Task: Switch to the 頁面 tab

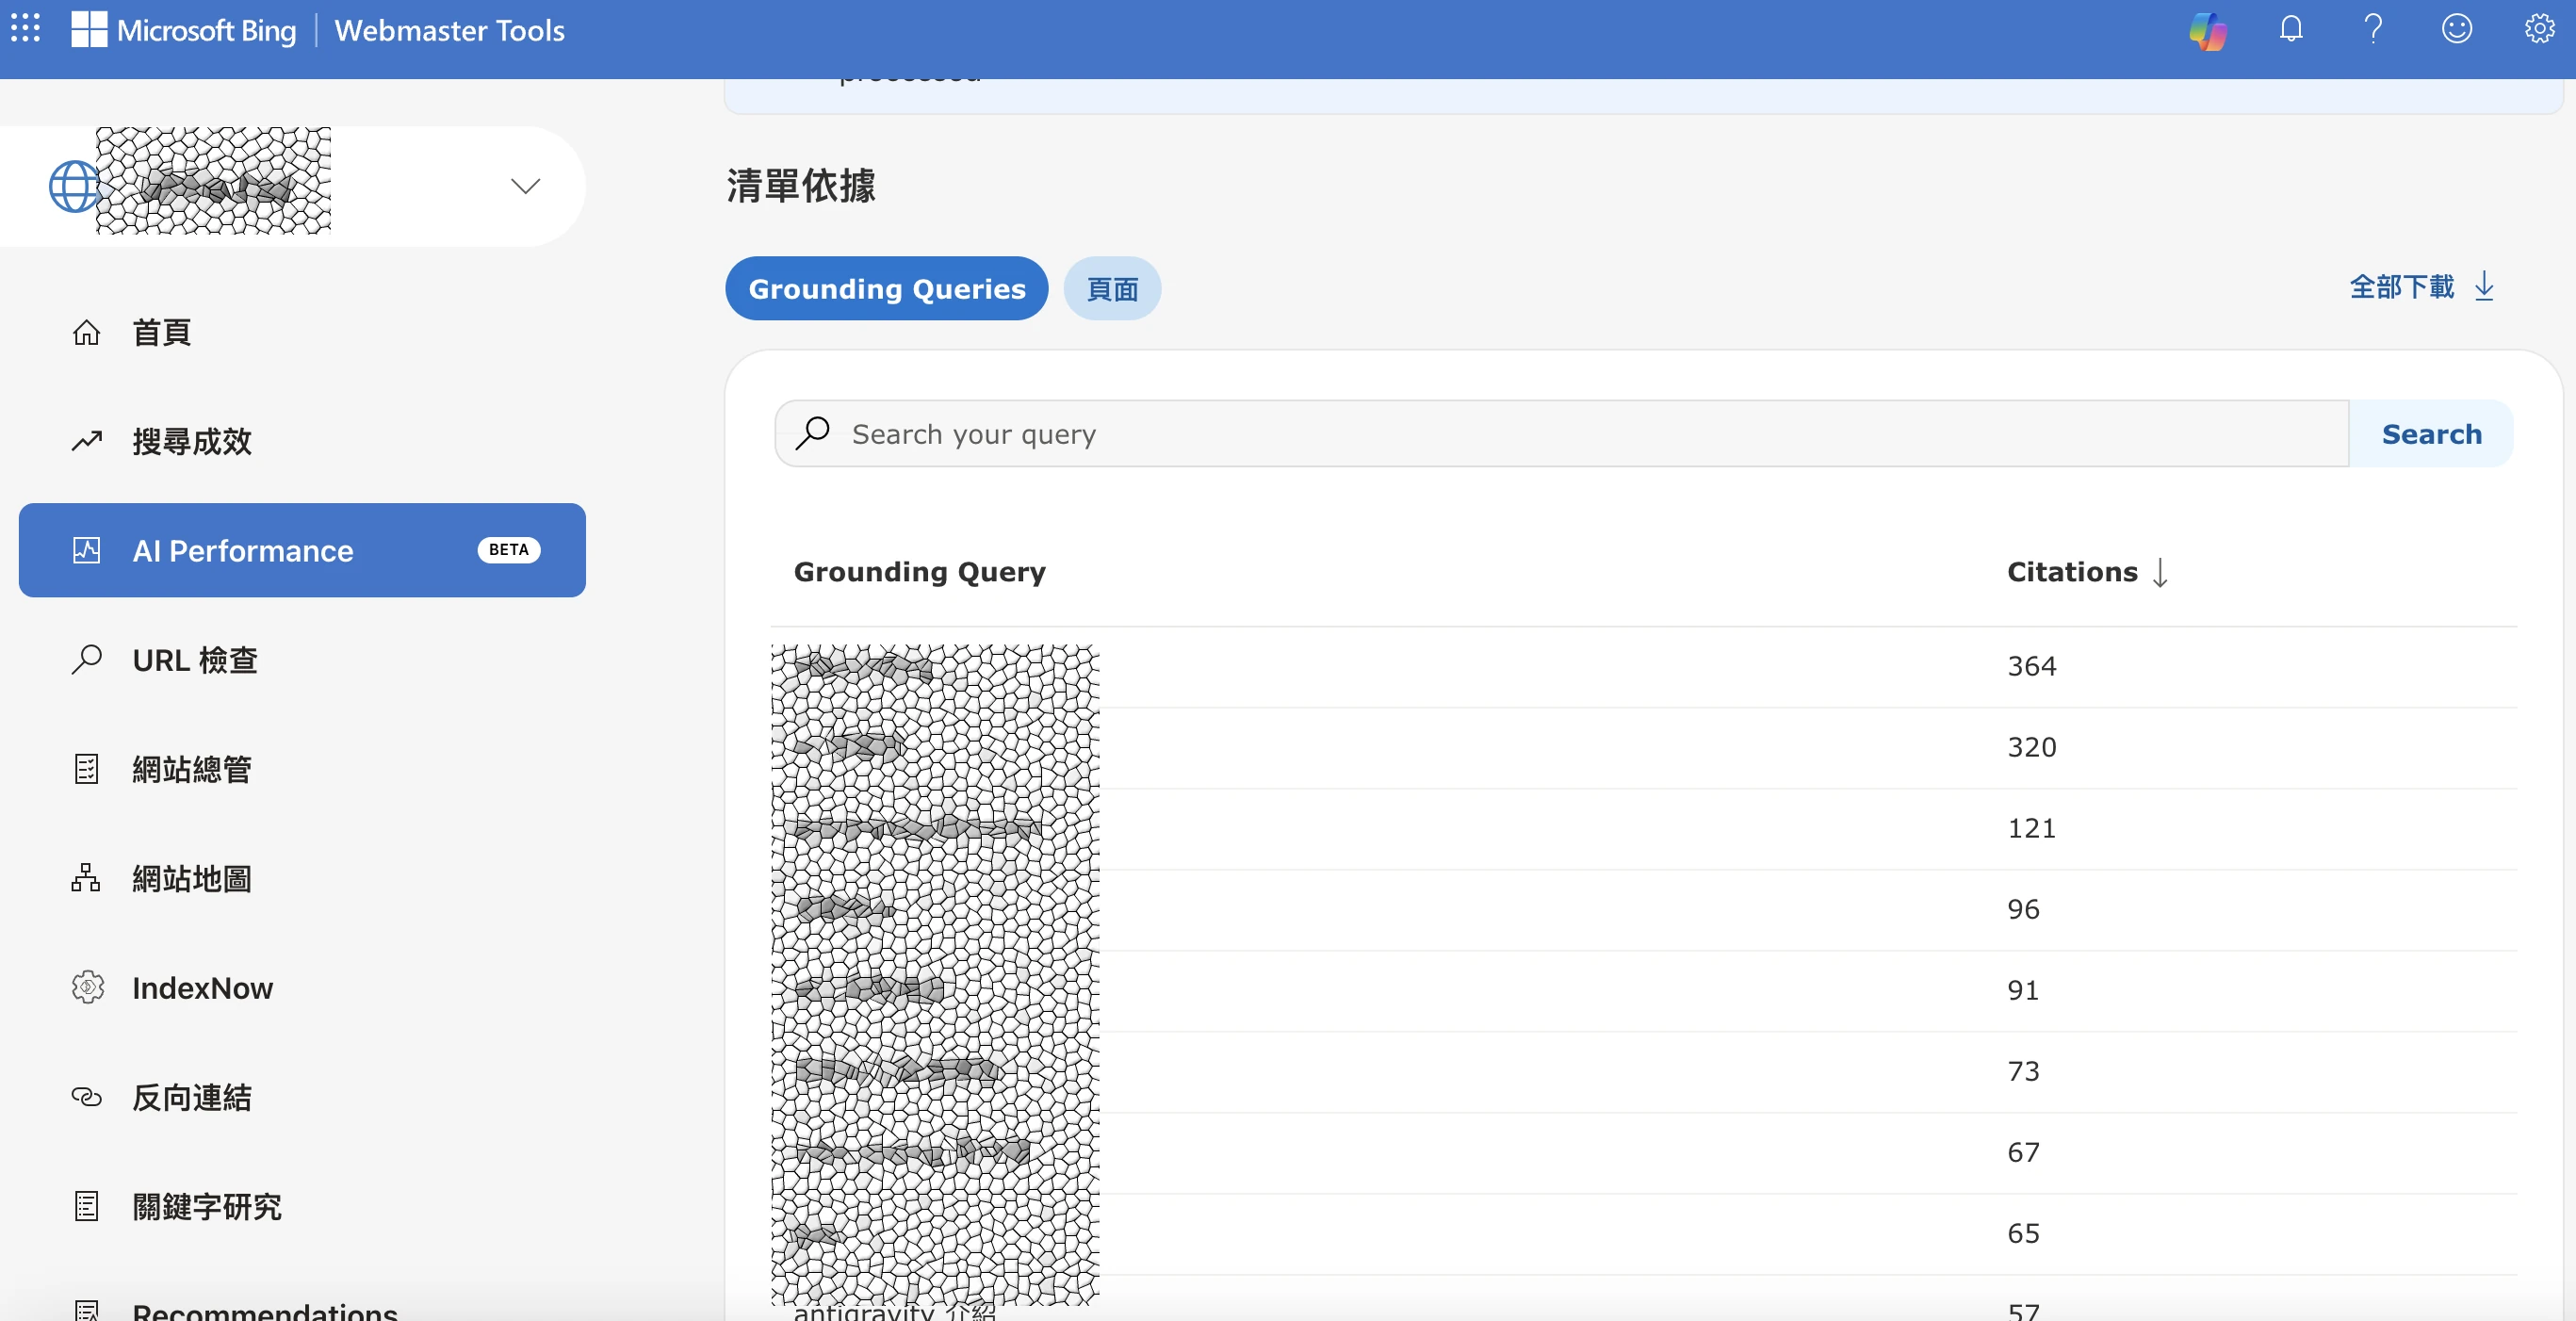Action: click(x=1112, y=288)
